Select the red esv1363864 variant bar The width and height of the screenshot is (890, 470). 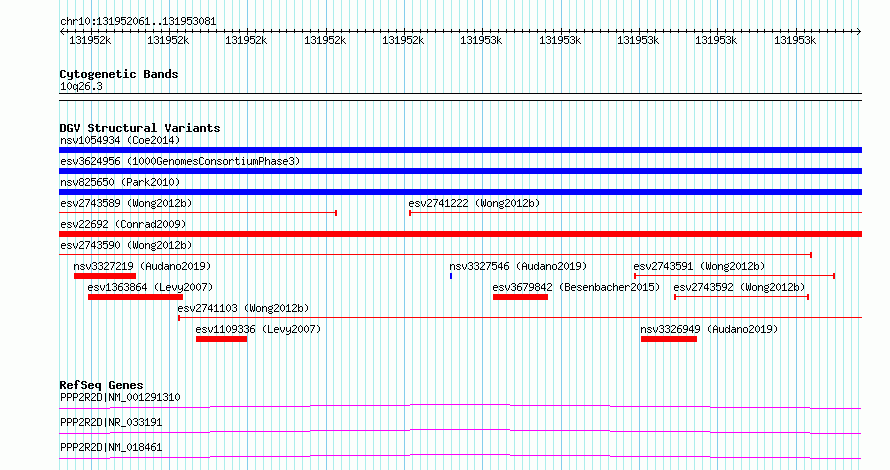tap(136, 297)
